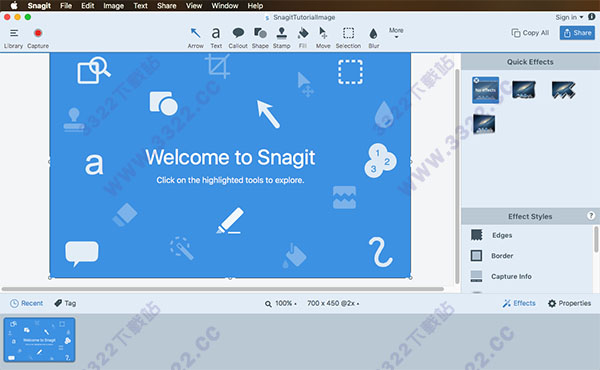Screen dimensions: 600x370
Task: Click the stamp icon on canvas
Action: [74, 120]
